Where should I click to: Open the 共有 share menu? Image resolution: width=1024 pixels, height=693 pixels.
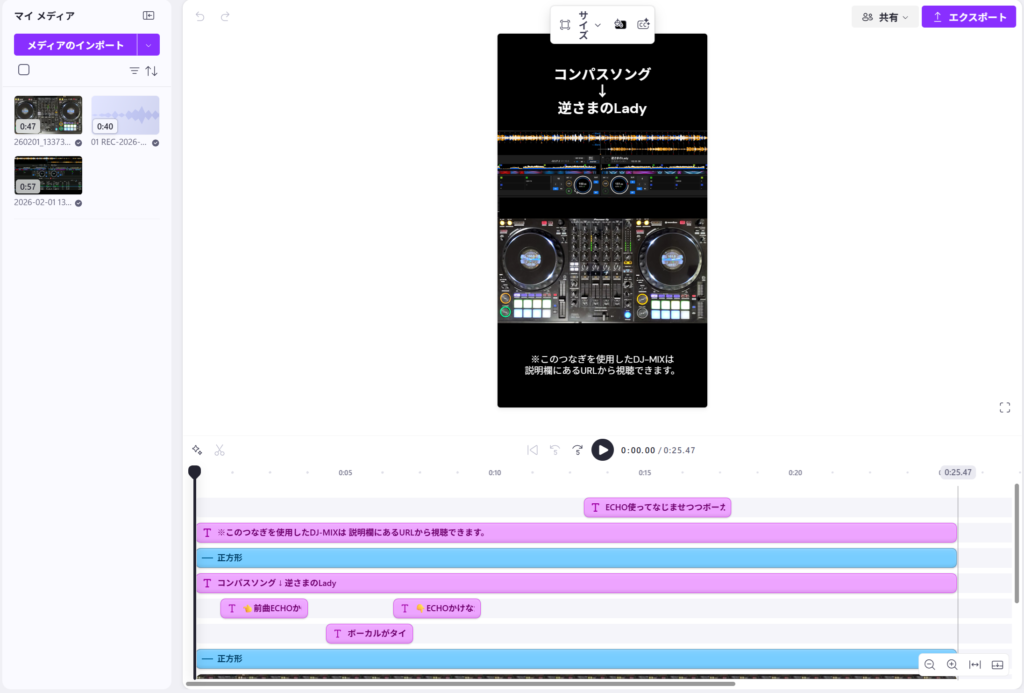click(x=885, y=17)
